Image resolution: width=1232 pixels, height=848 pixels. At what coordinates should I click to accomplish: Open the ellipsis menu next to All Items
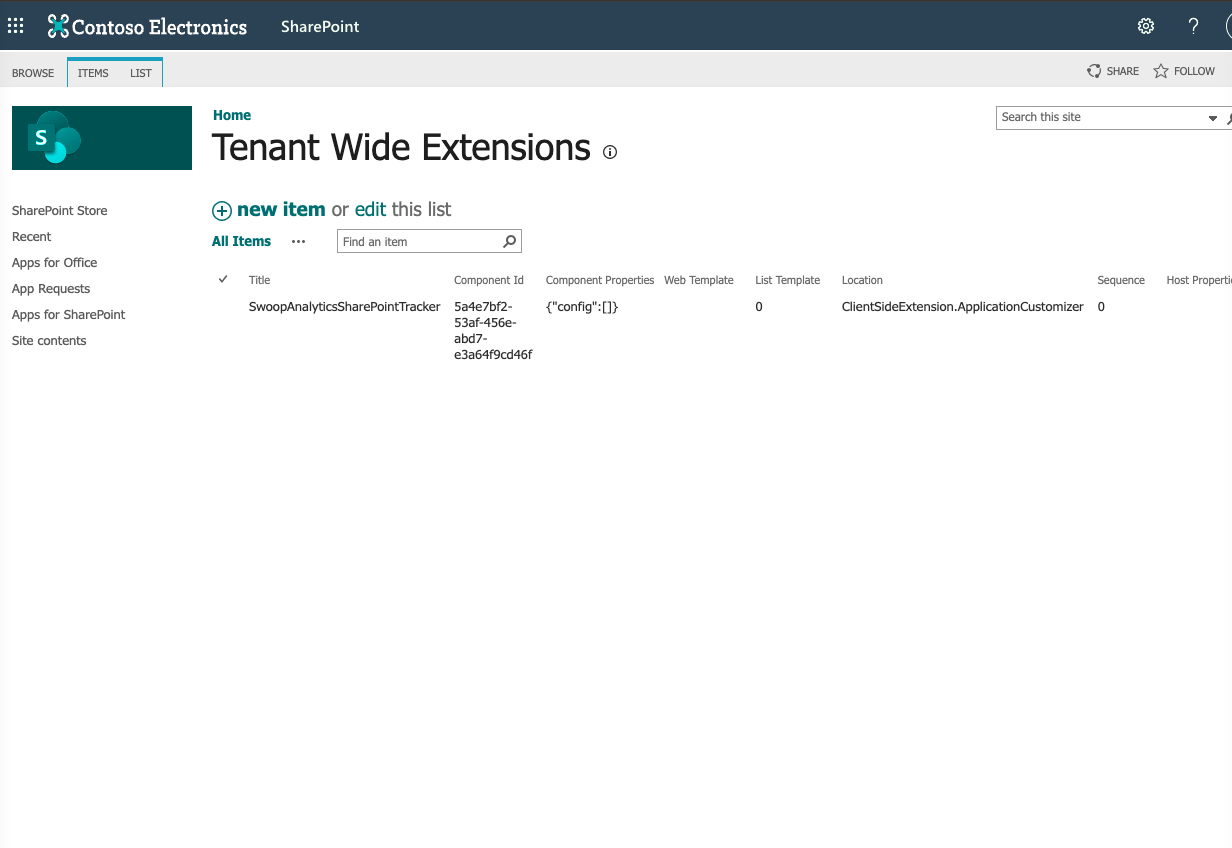point(298,241)
